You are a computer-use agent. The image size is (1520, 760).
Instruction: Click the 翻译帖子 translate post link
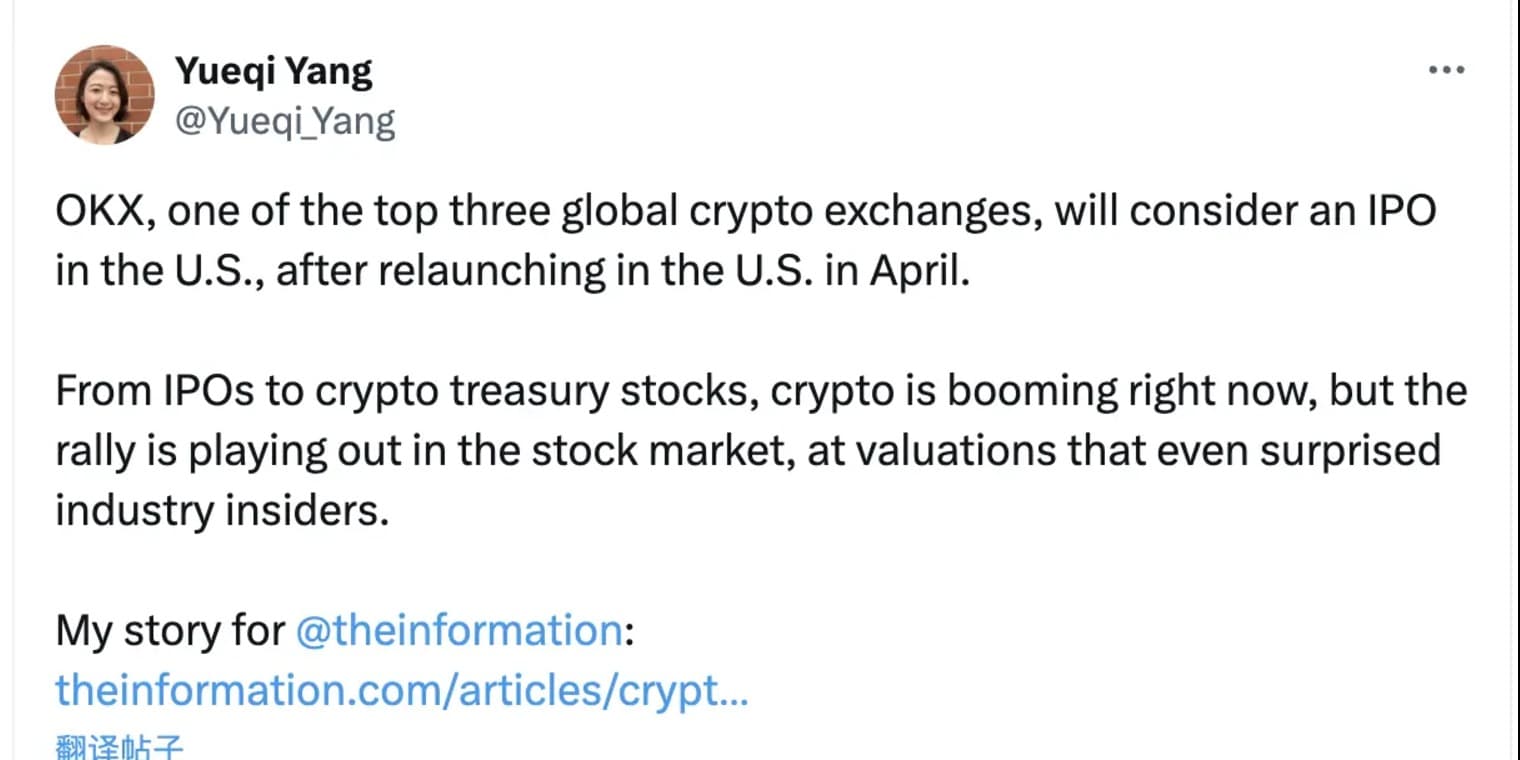(x=119, y=747)
